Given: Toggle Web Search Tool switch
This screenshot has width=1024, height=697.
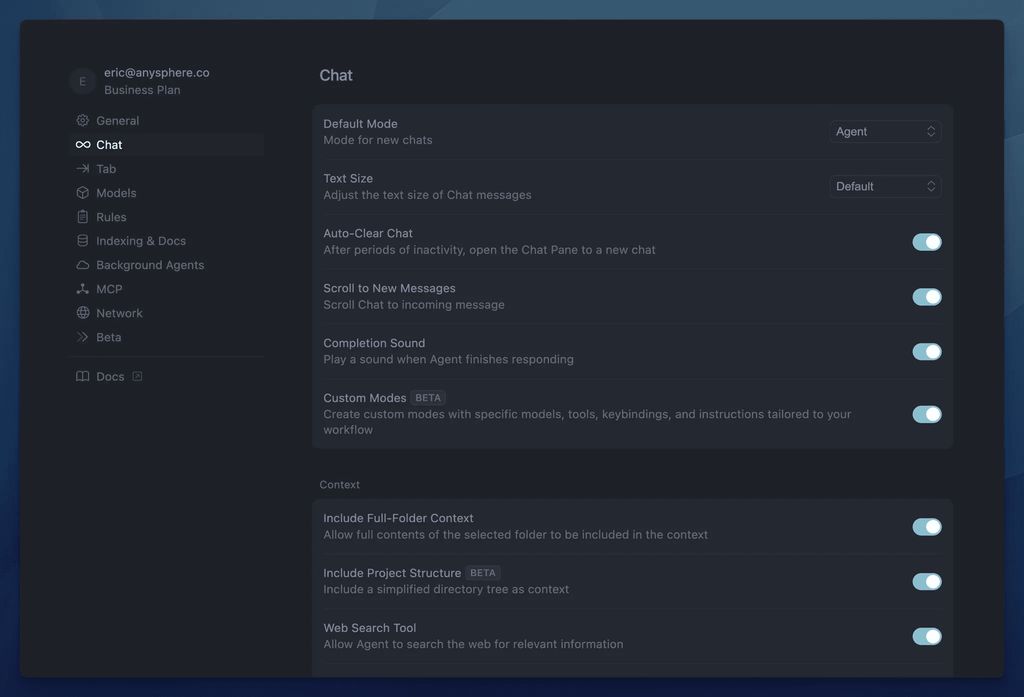Looking at the screenshot, I should 926,636.
